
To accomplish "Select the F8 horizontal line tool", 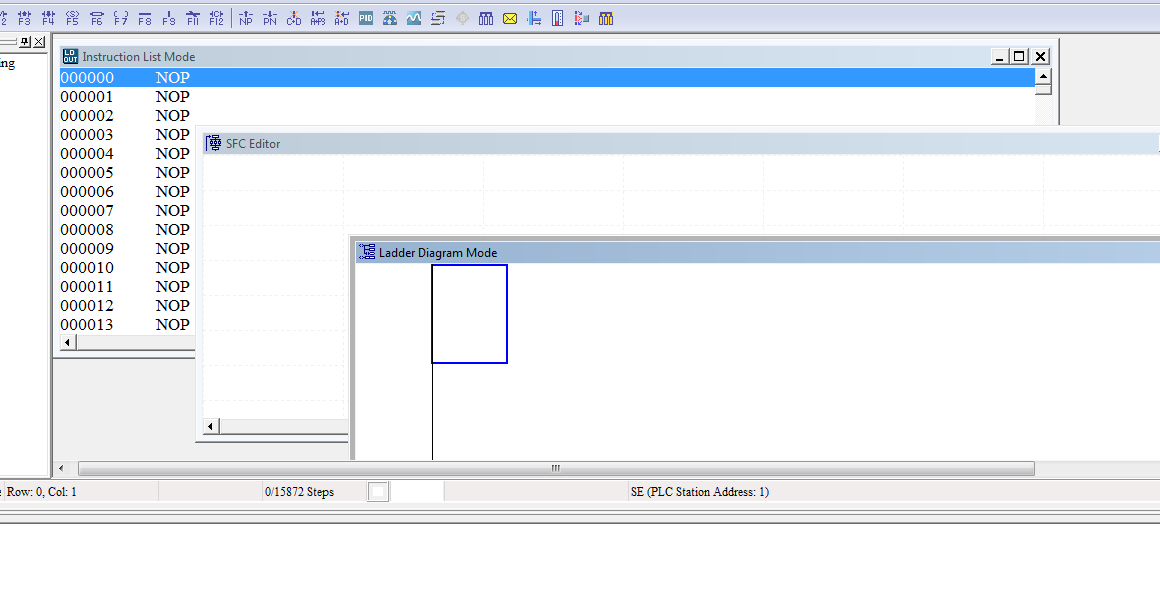I will (145, 18).
